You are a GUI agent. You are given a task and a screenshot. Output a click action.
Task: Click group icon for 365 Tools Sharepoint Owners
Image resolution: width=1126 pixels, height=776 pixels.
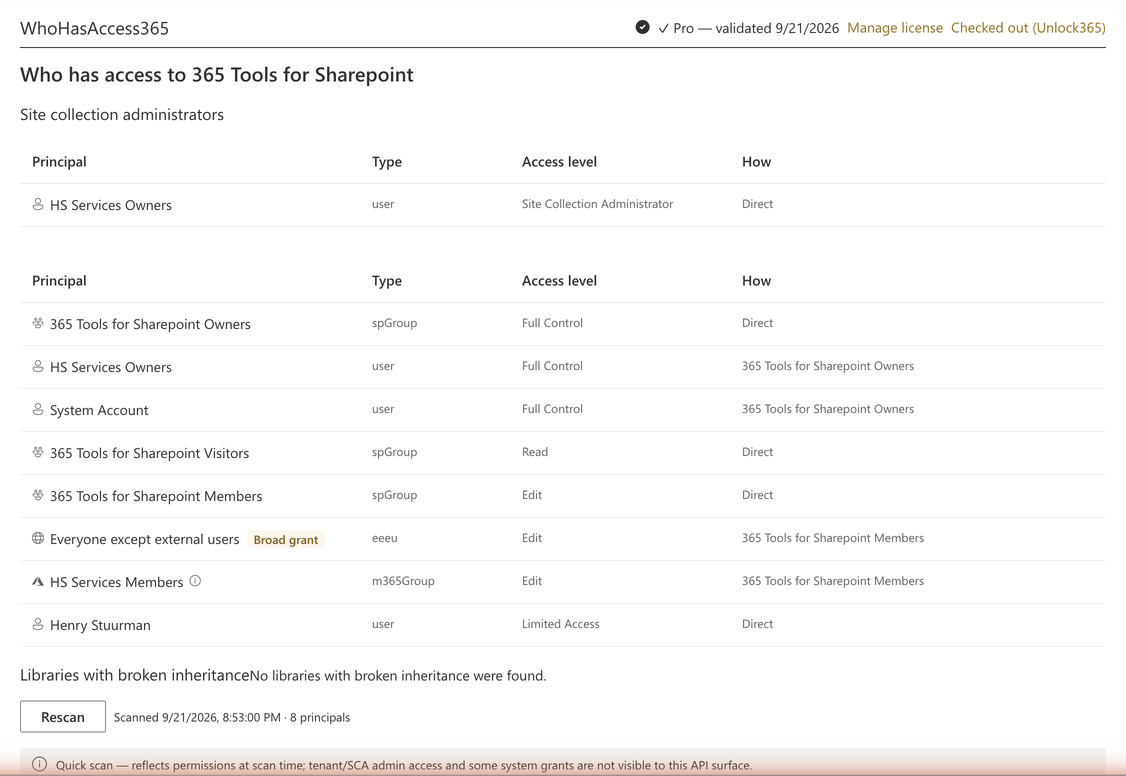(x=38, y=323)
